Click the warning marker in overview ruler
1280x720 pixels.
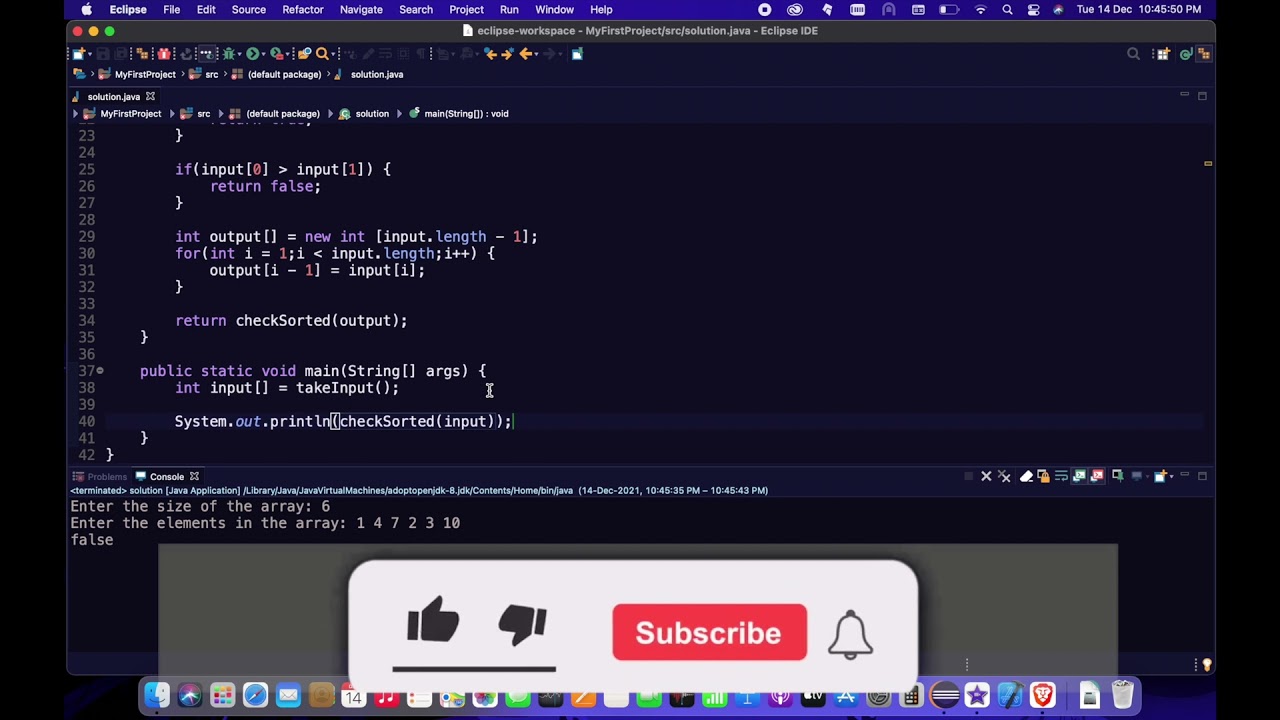[x=1208, y=163]
